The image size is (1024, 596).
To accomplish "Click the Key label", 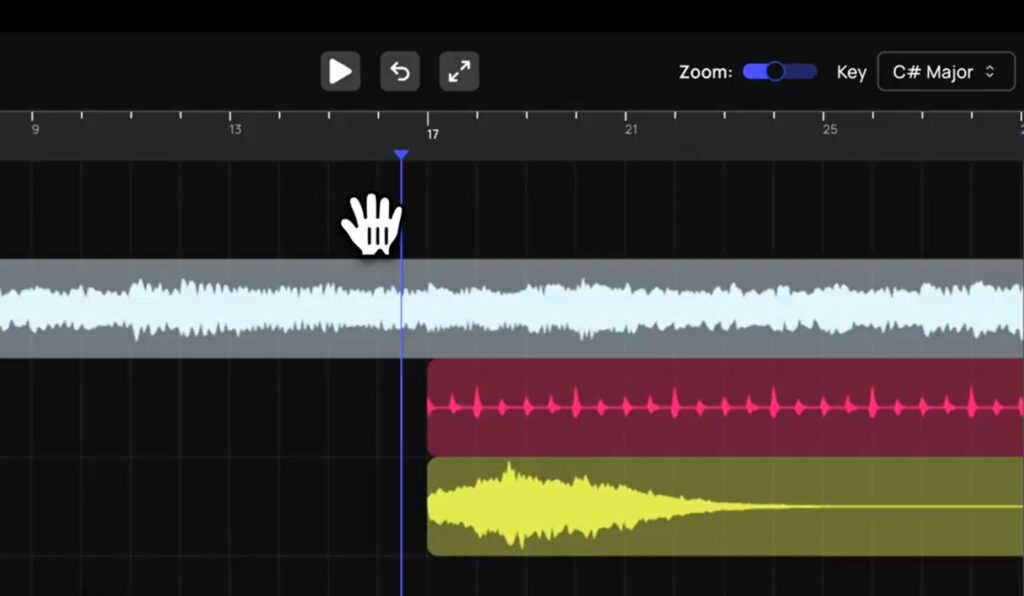I will point(852,72).
